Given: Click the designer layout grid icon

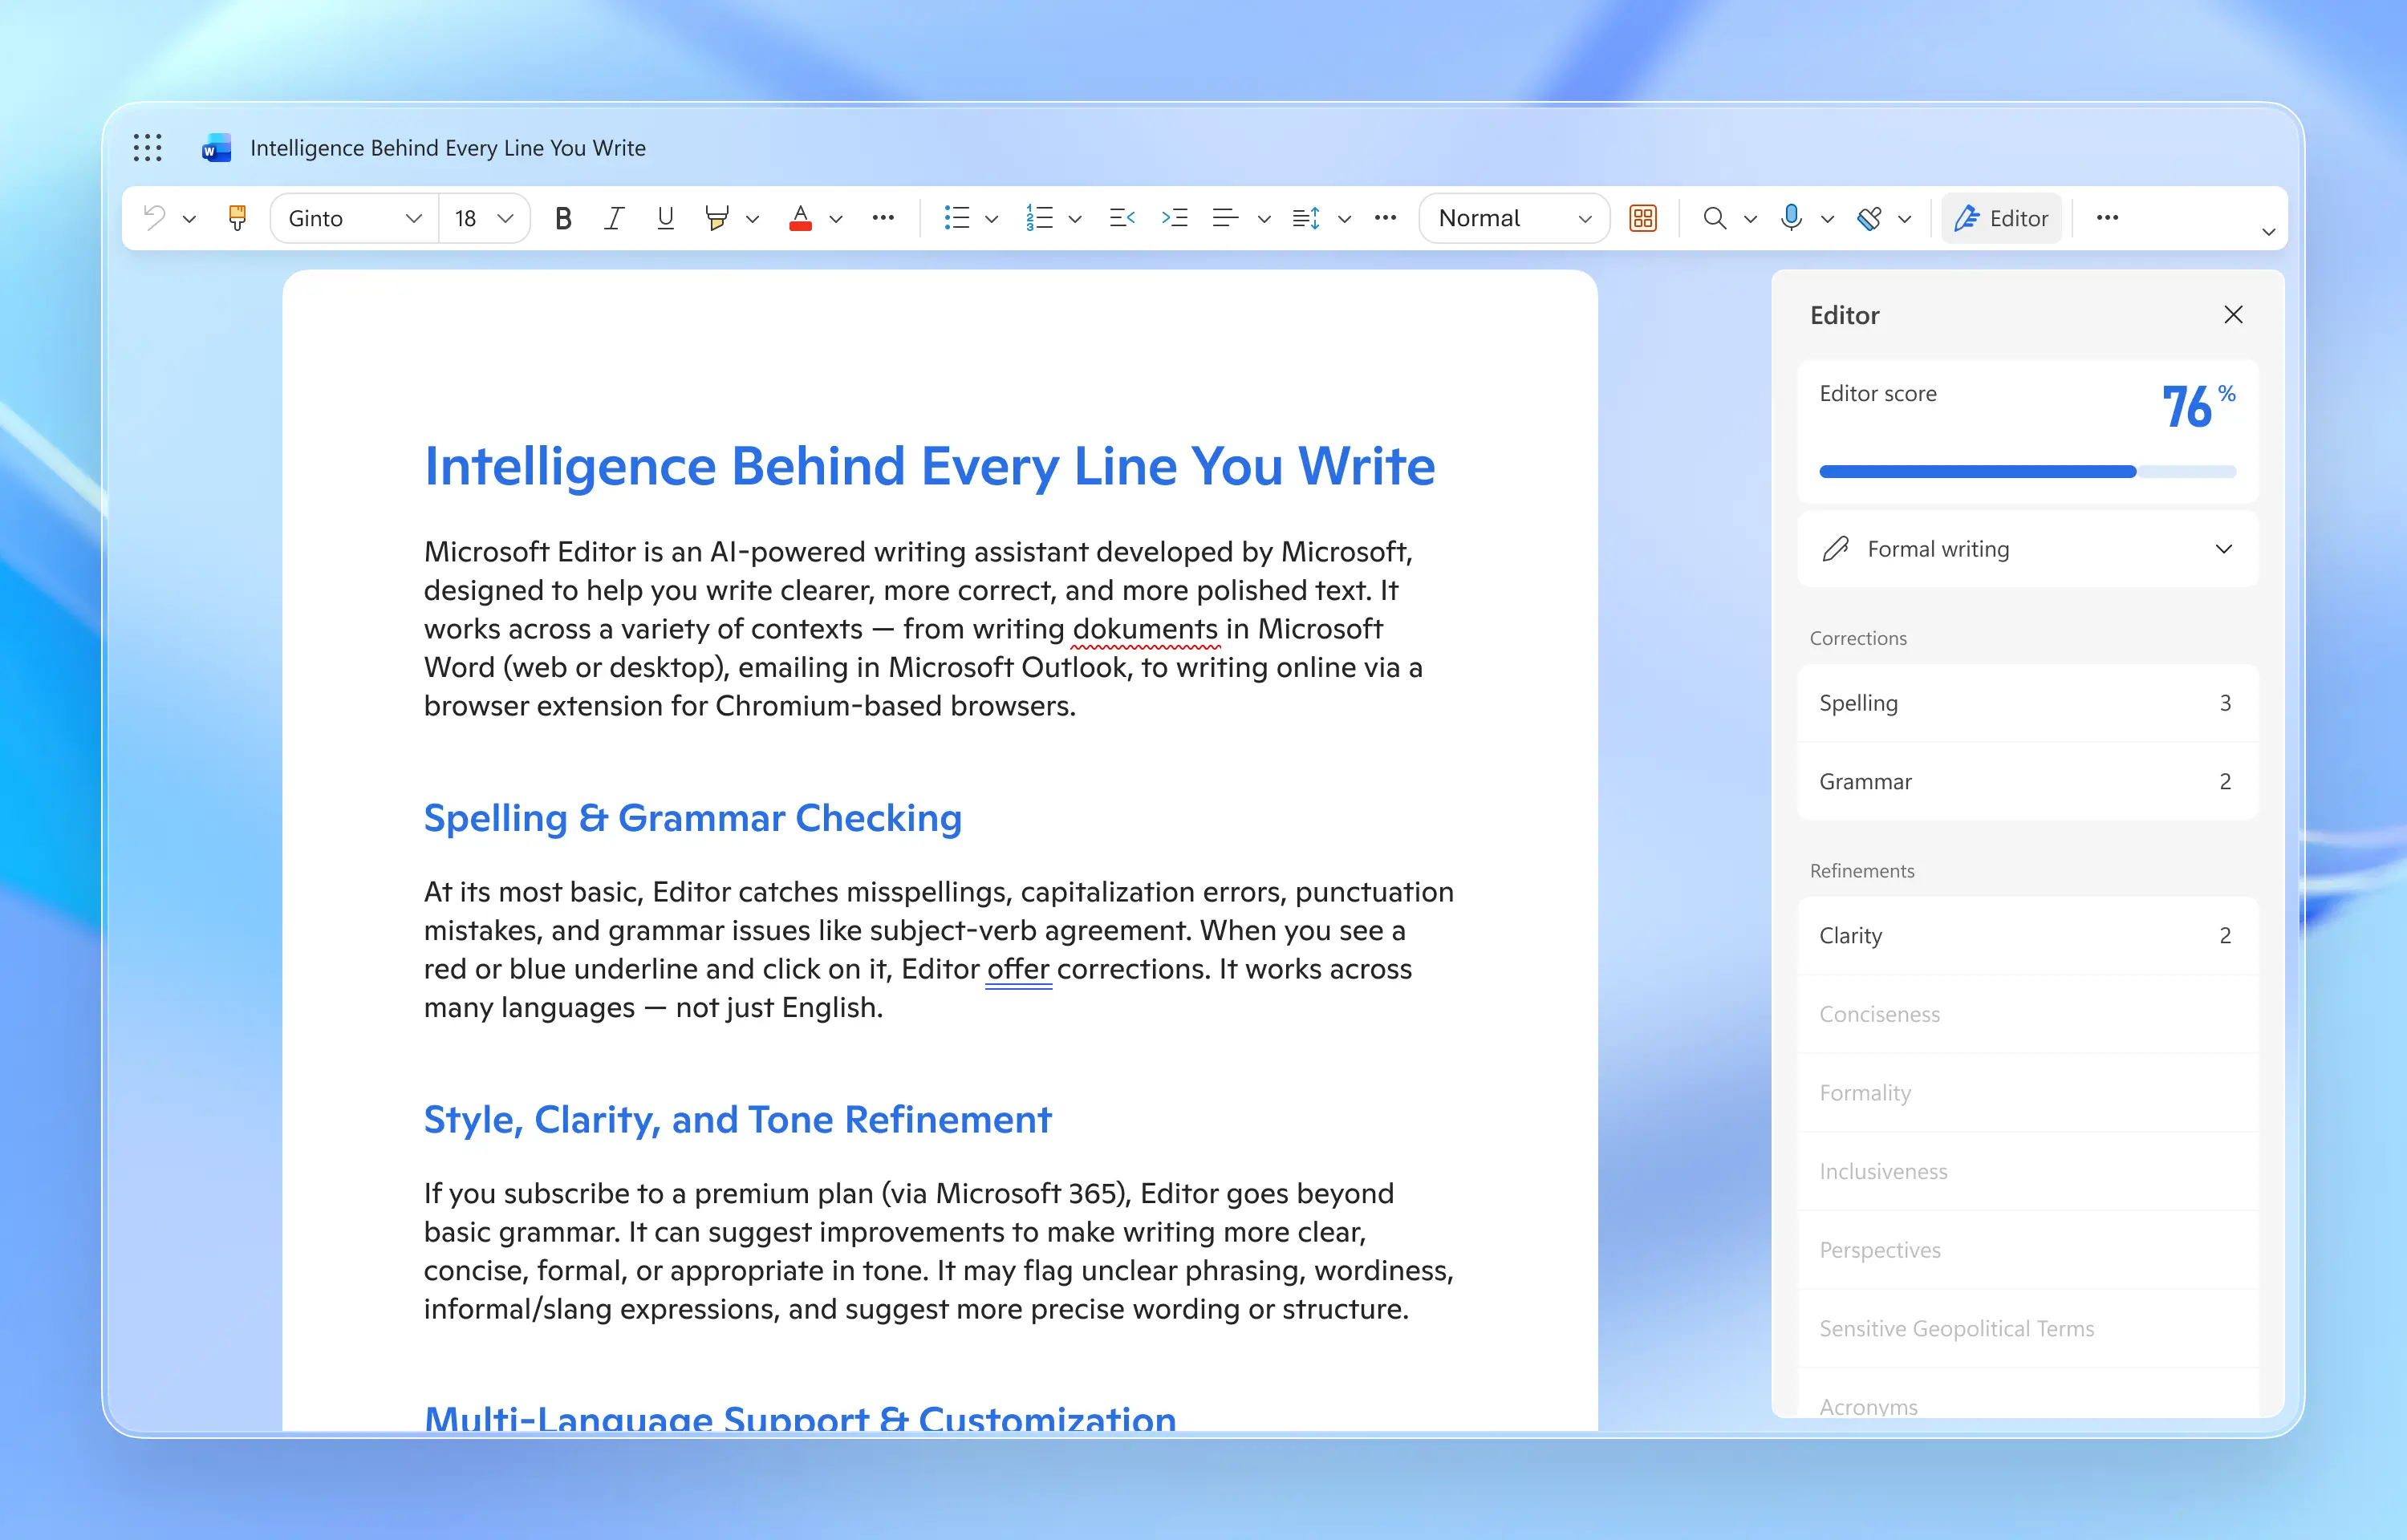Looking at the screenshot, I should (1642, 218).
